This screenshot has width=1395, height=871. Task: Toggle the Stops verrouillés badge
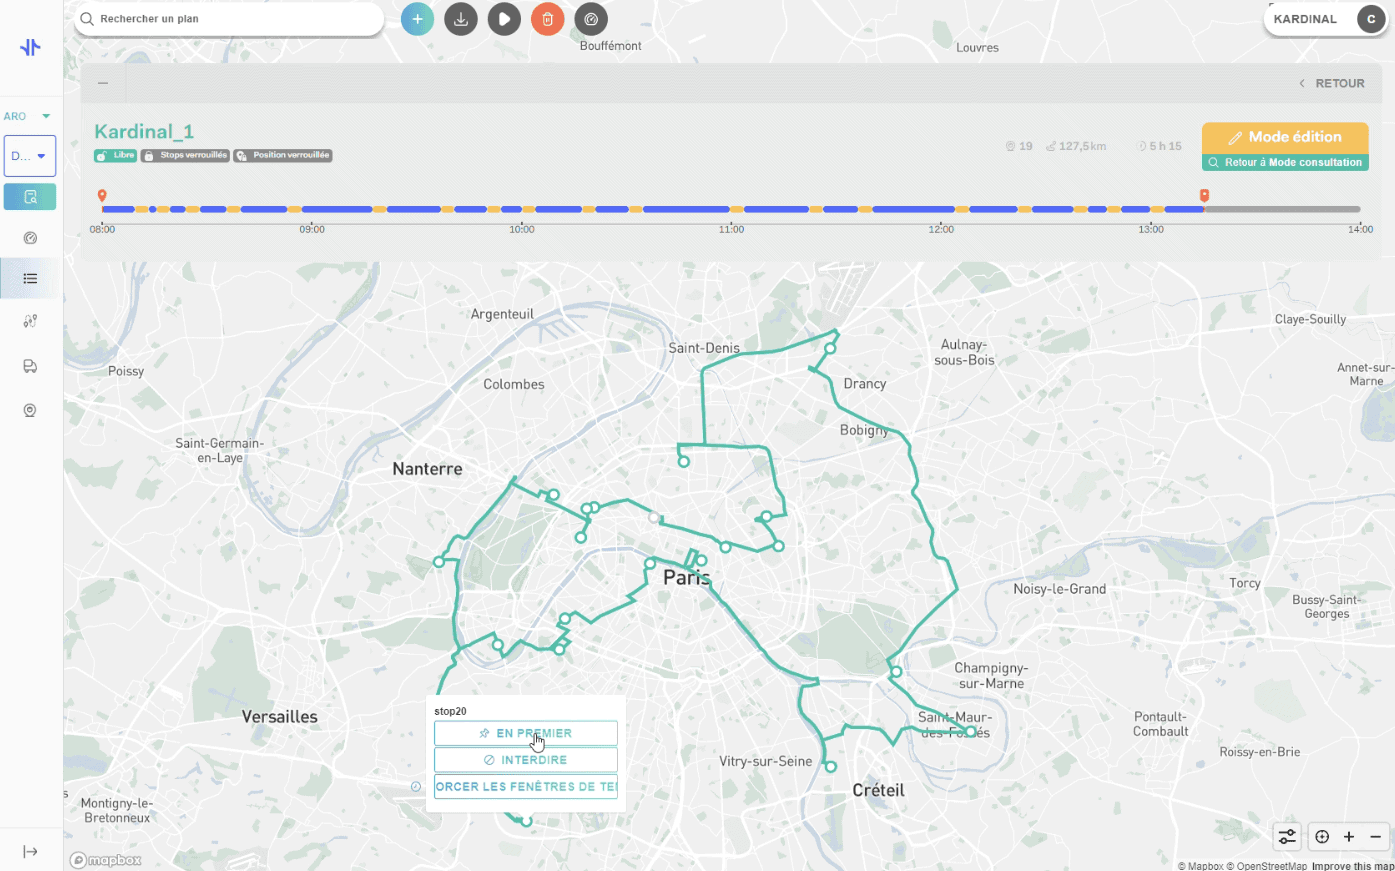(x=185, y=156)
